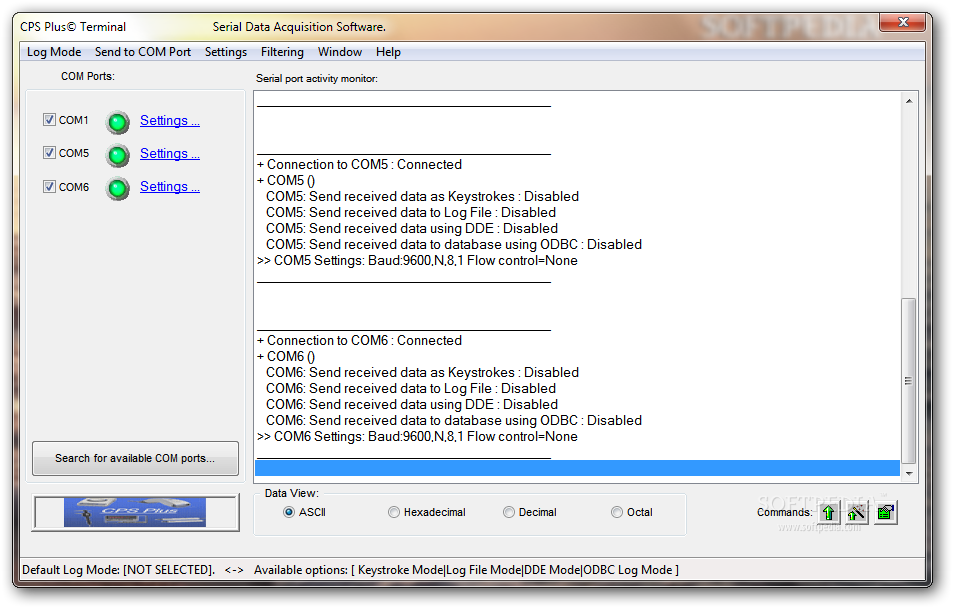Image resolution: width=953 pixels, height=608 pixels.
Task: Click 'COM6: Send received data to database using ODBC' line
Action: click(x=453, y=421)
